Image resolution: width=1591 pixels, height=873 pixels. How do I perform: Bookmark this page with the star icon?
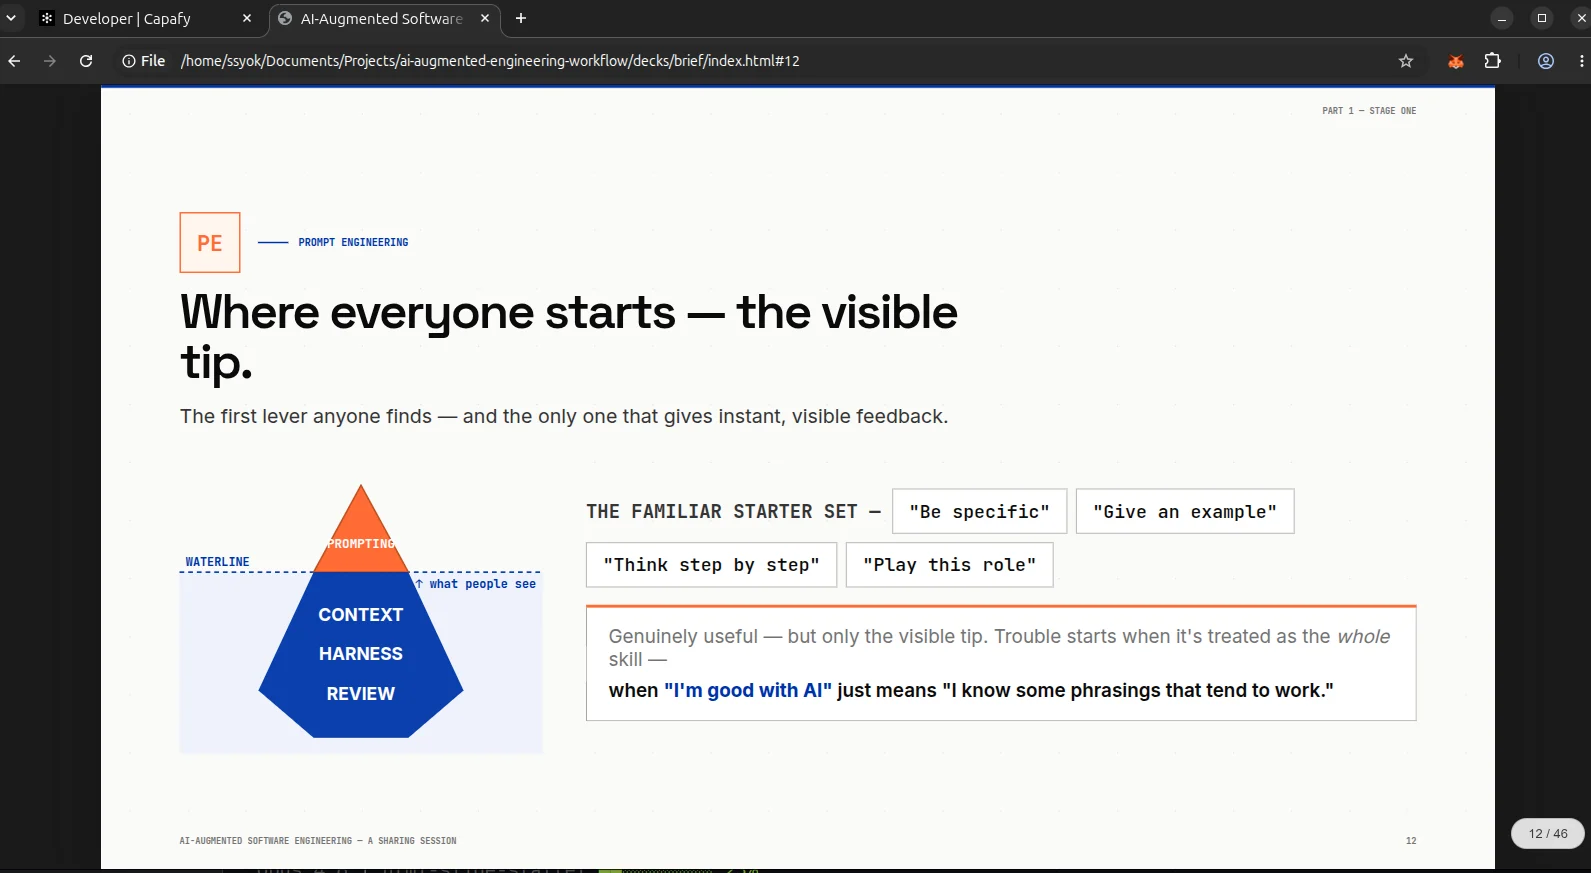click(x=1406, y=61)
